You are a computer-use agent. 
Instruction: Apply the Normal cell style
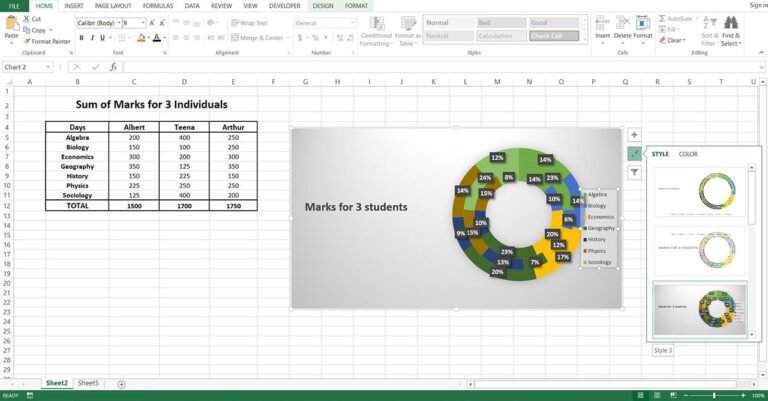coord(449,23)
